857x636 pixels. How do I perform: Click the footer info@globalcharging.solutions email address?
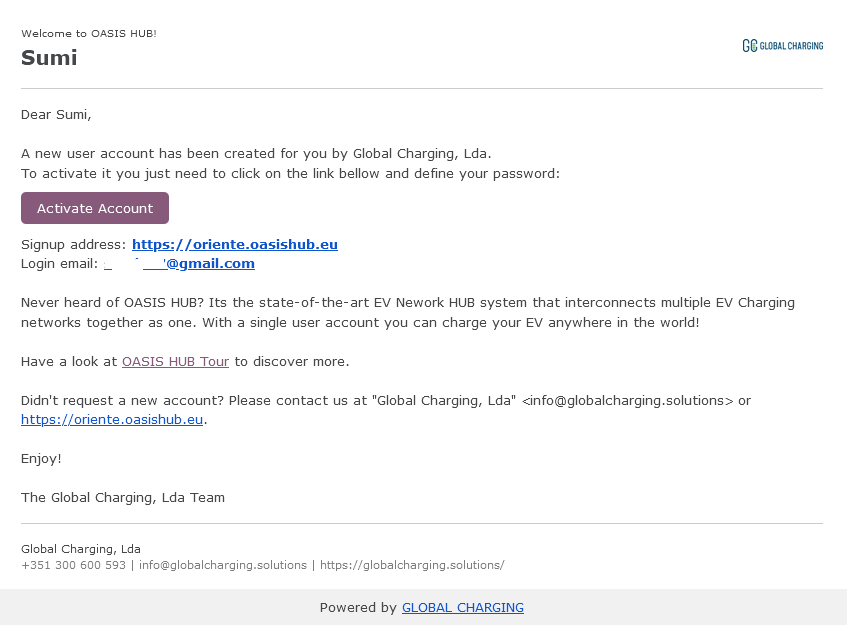point(222,565)
